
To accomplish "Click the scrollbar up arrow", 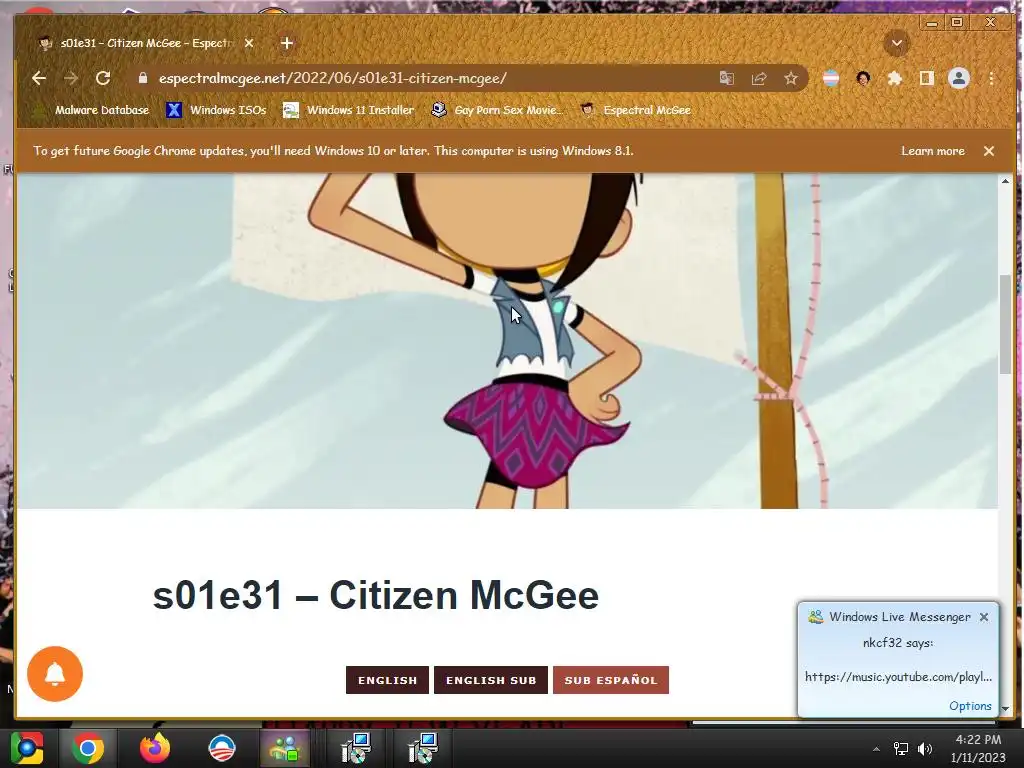I will tap(1005, 181).
